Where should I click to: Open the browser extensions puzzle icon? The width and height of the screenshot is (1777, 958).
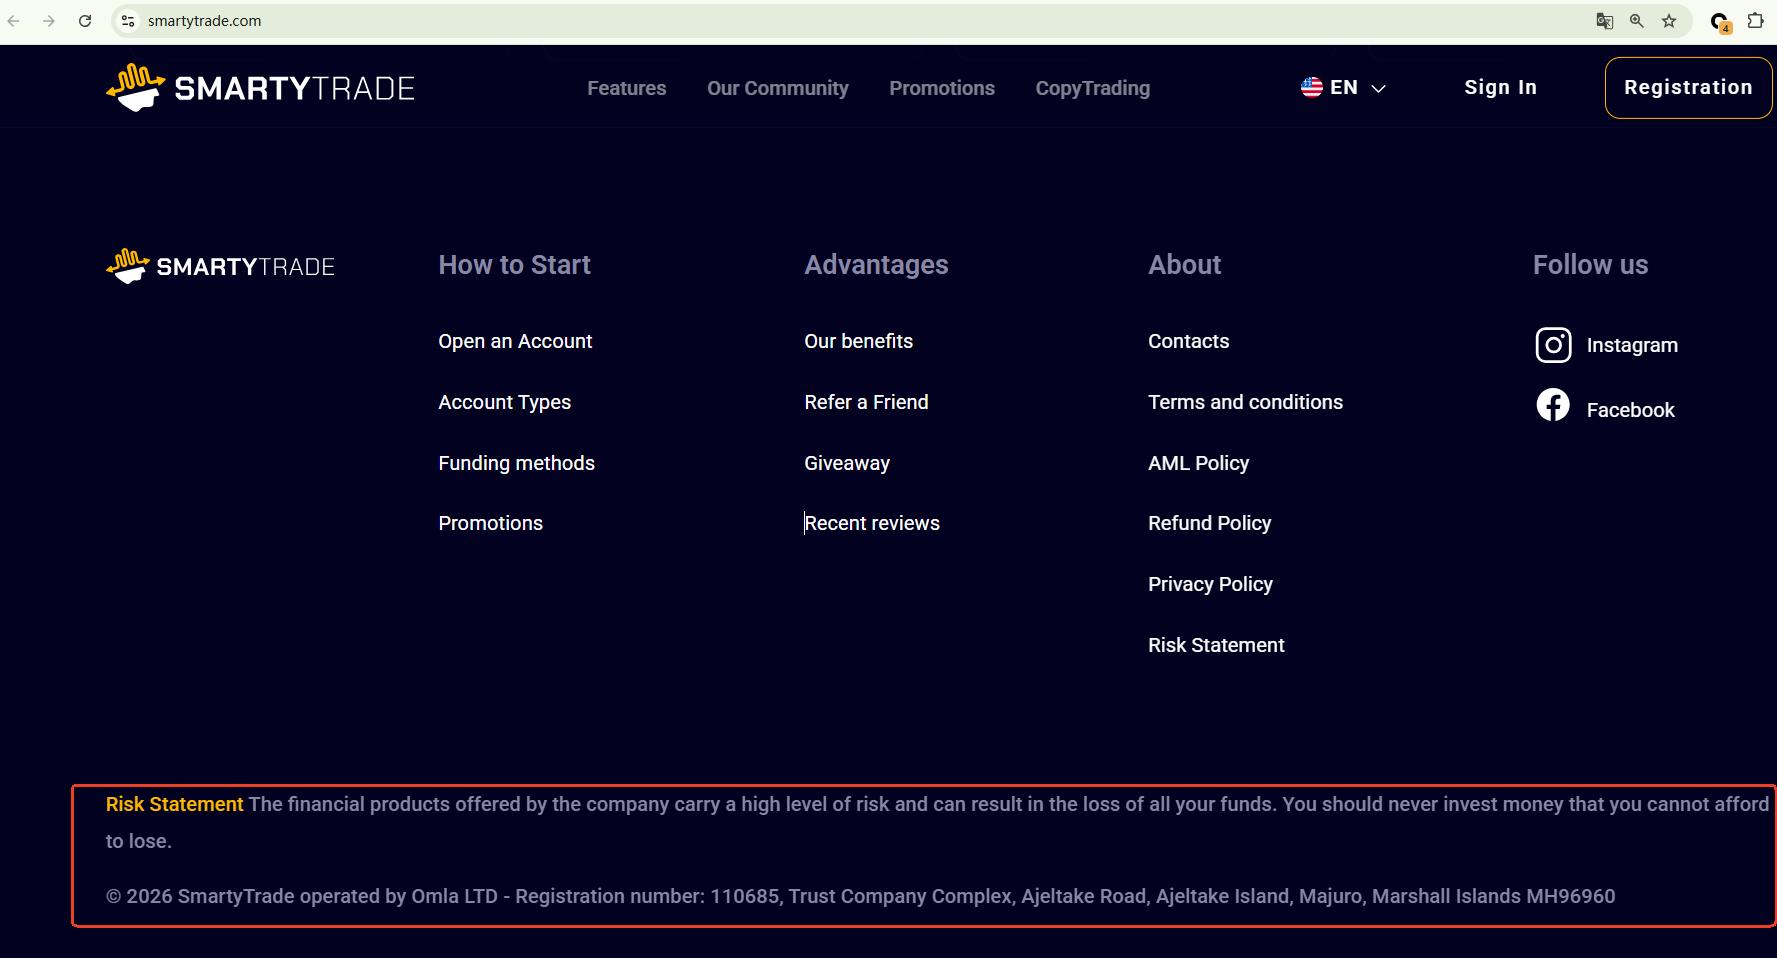pyautogui.click(x=1755, y=21)
